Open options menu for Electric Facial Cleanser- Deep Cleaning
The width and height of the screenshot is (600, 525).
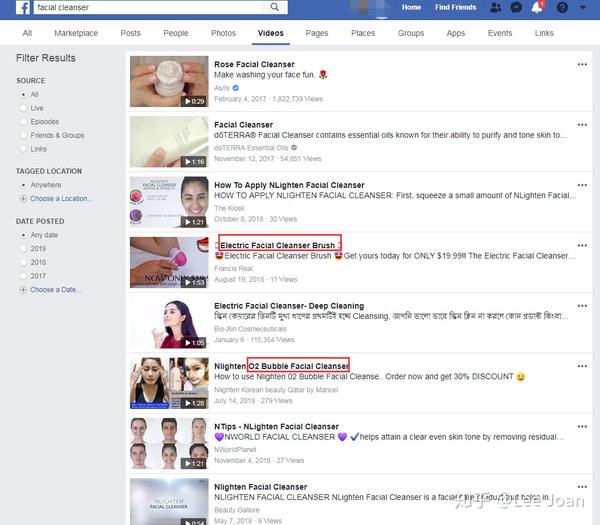582,306
